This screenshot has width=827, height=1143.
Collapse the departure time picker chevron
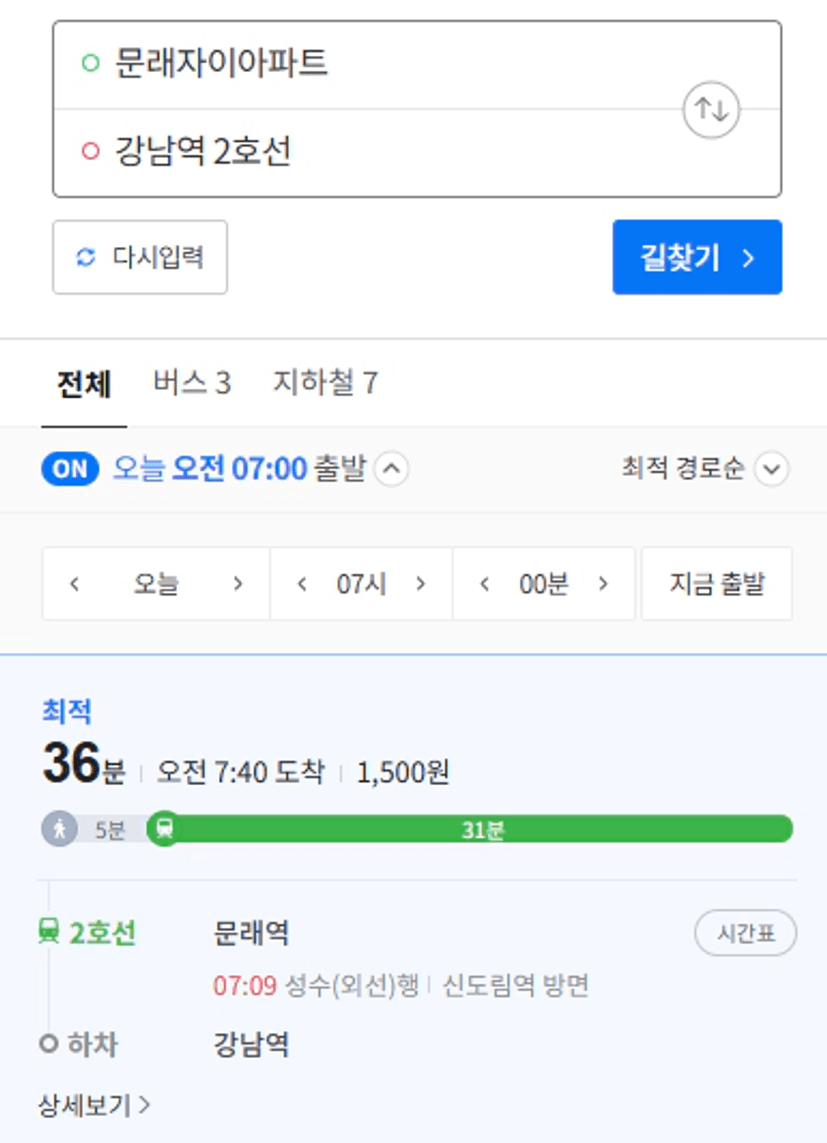[391, 469]
